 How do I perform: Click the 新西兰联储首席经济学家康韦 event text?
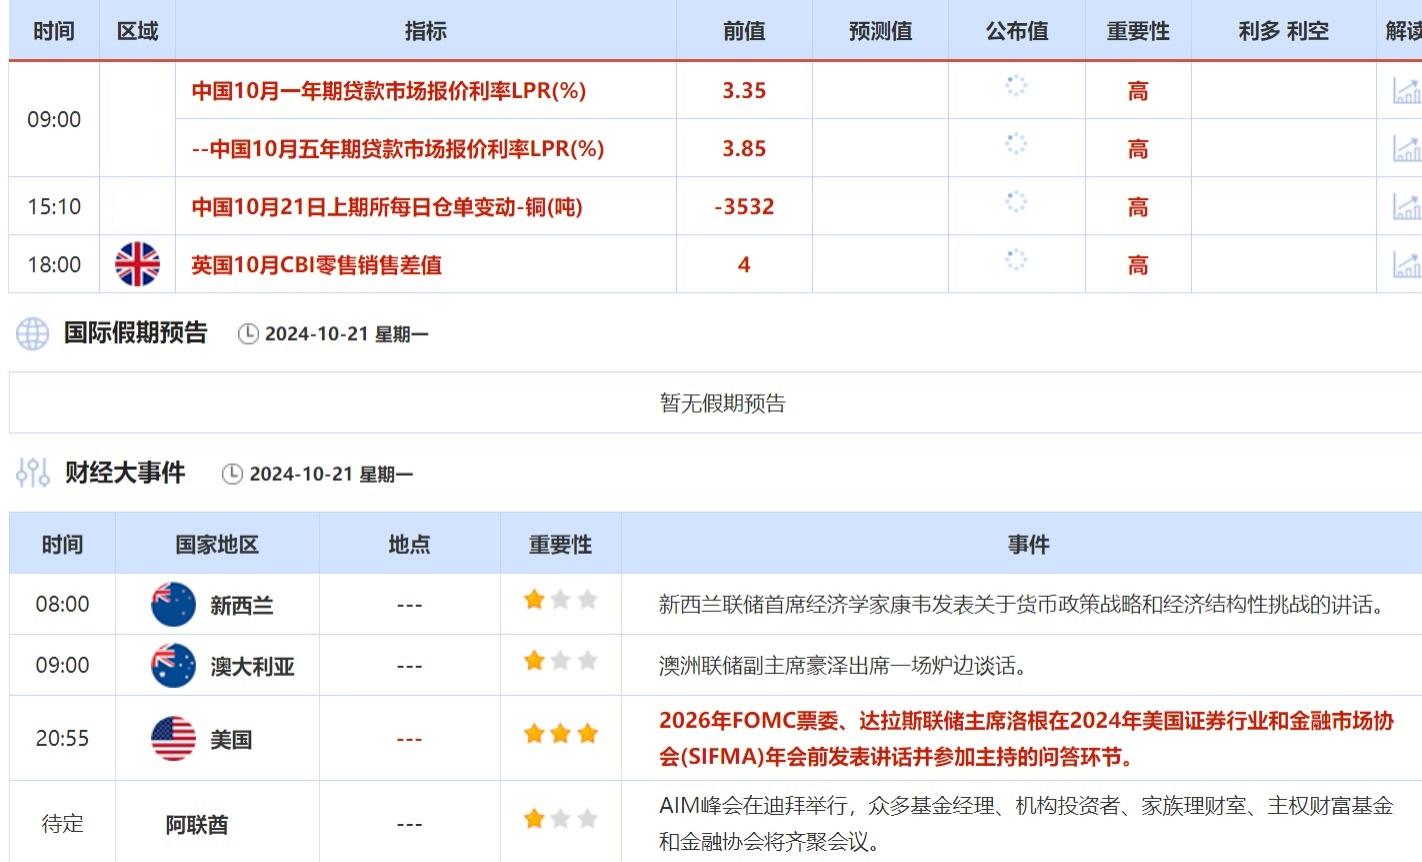tap(1021, 604)
